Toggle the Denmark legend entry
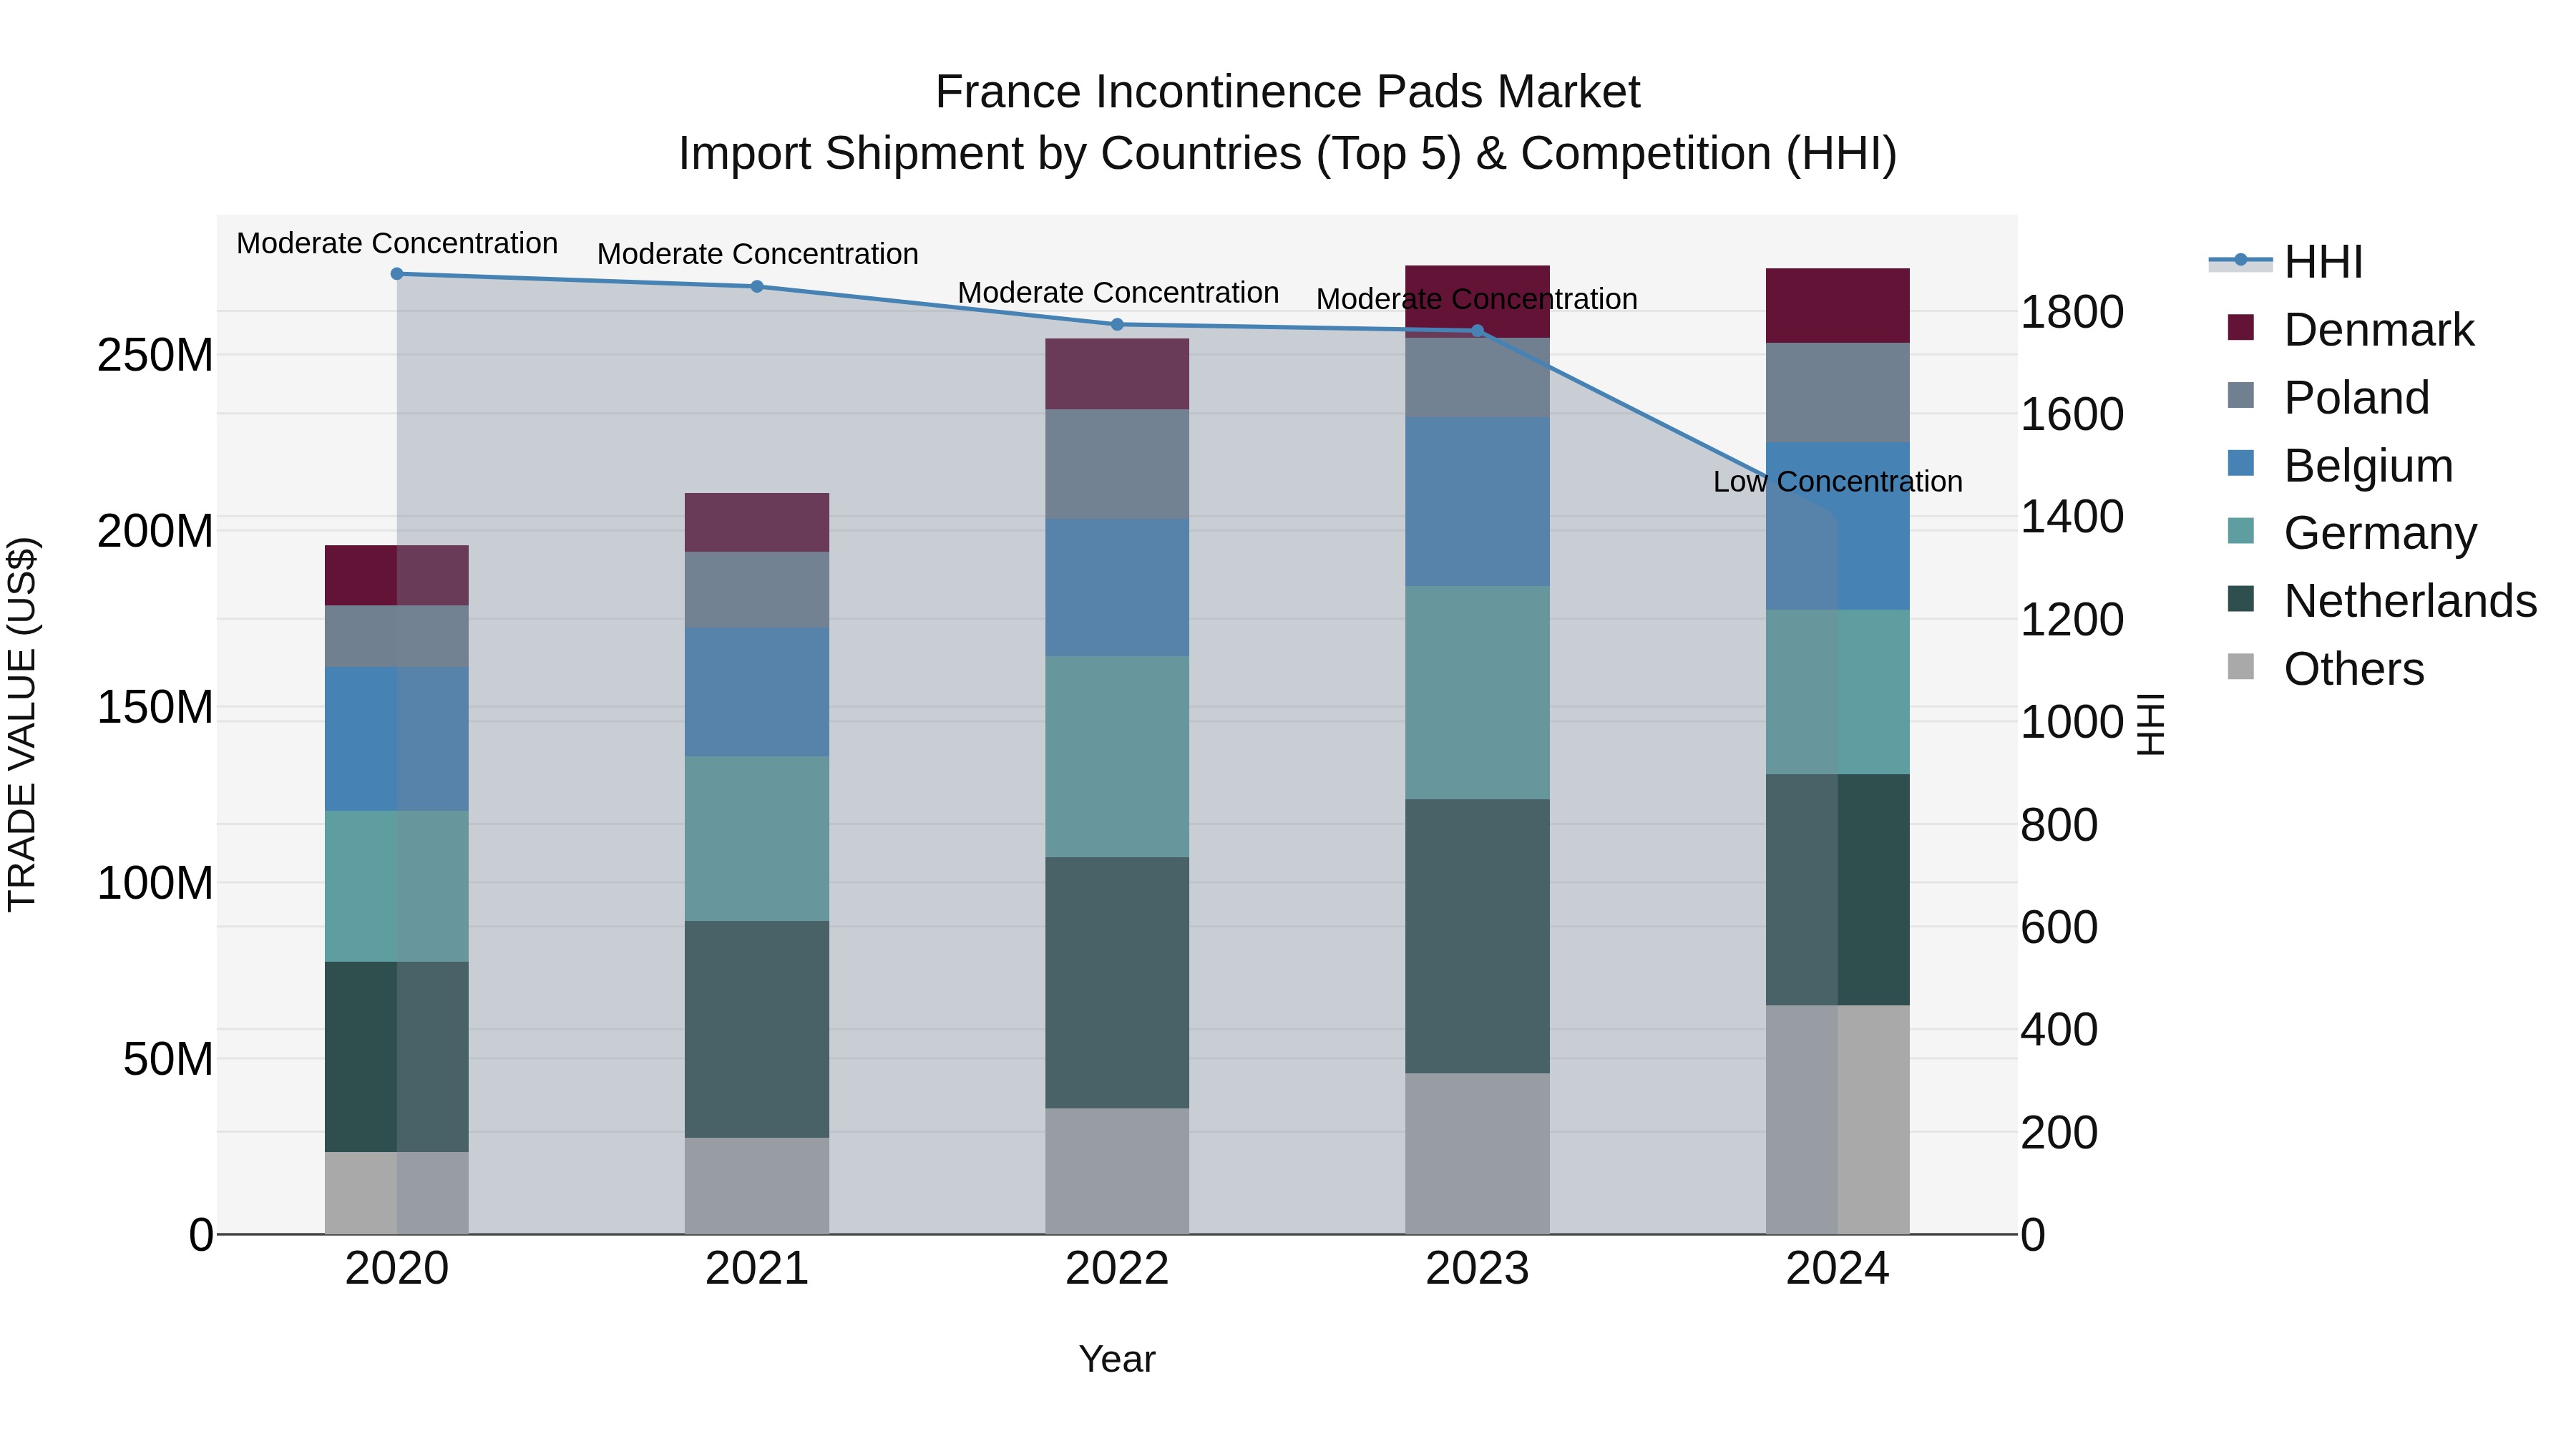 point(2351,330)
